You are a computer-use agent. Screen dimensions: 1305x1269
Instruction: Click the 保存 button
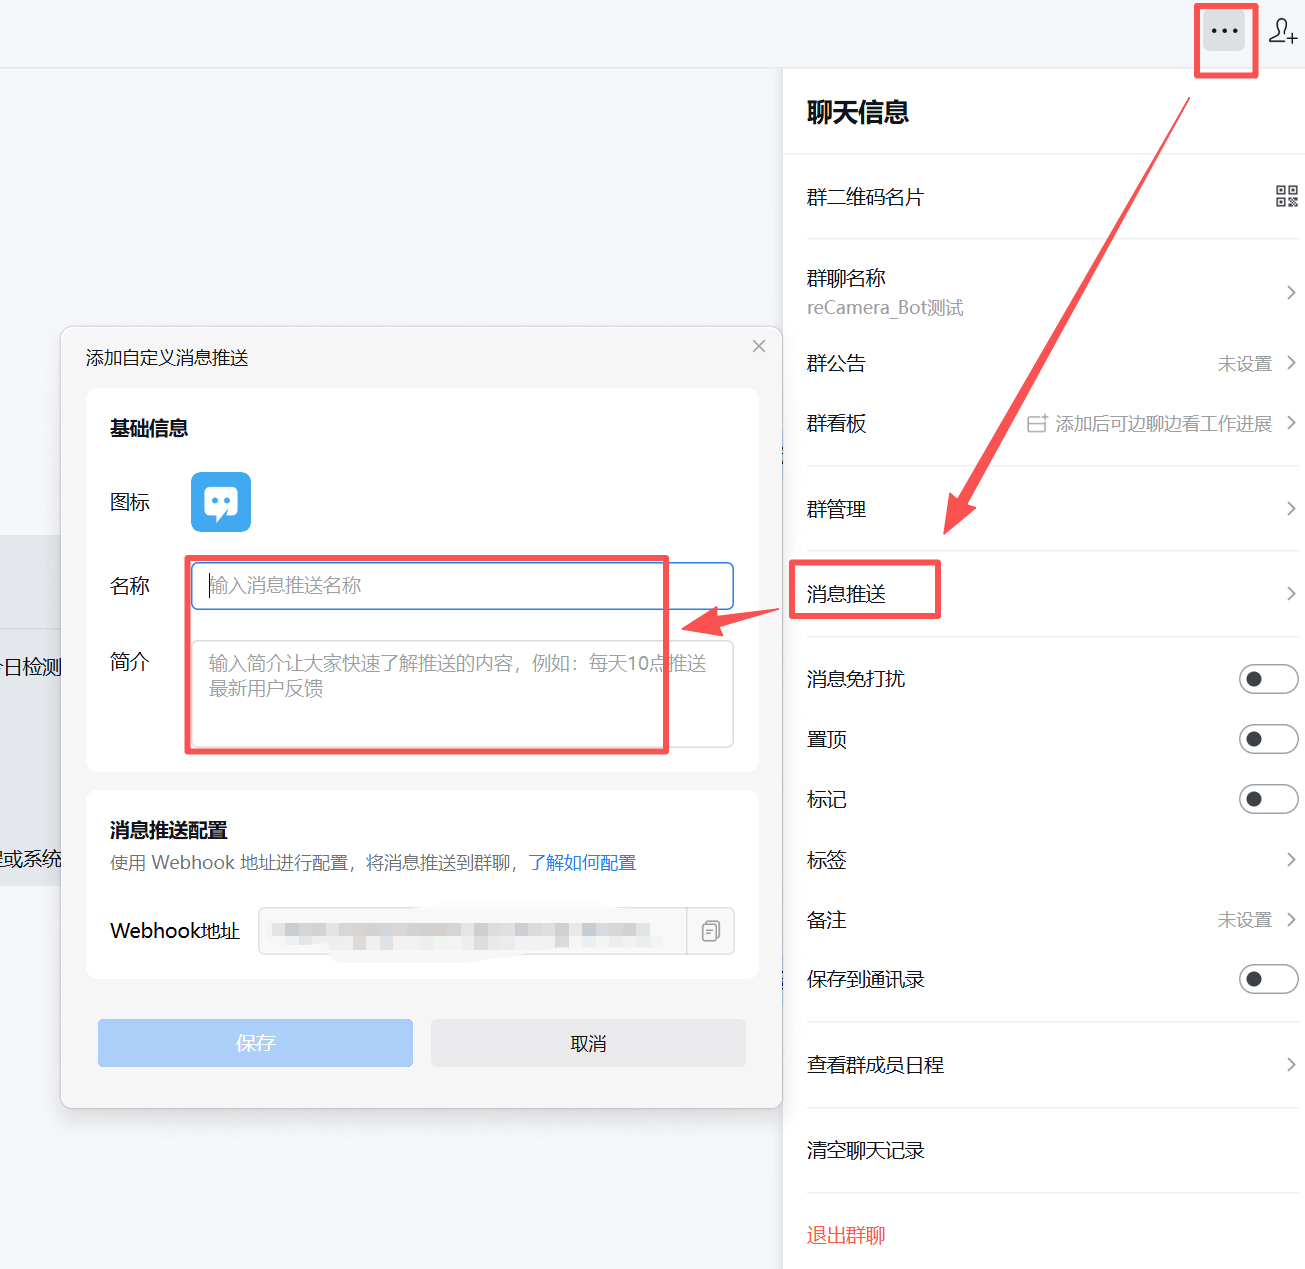point(255,1043)
